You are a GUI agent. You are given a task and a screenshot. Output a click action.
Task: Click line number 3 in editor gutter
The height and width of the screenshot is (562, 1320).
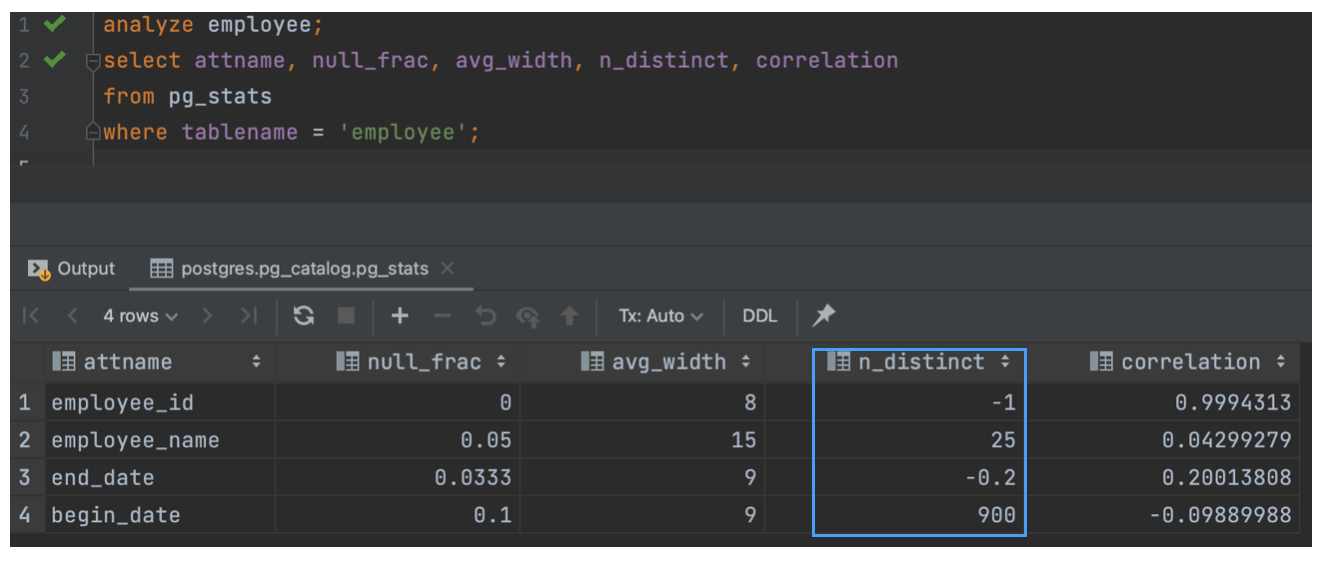click(x=24, y=97)
